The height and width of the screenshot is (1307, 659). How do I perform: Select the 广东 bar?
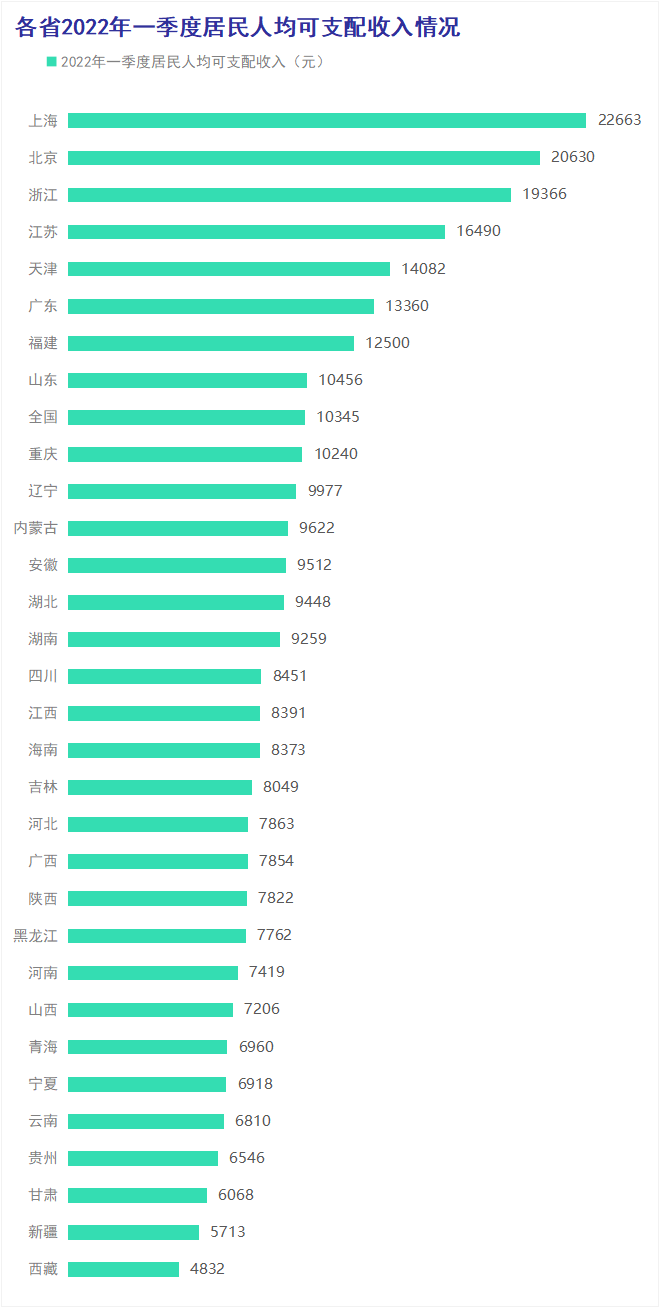[220, 306]
